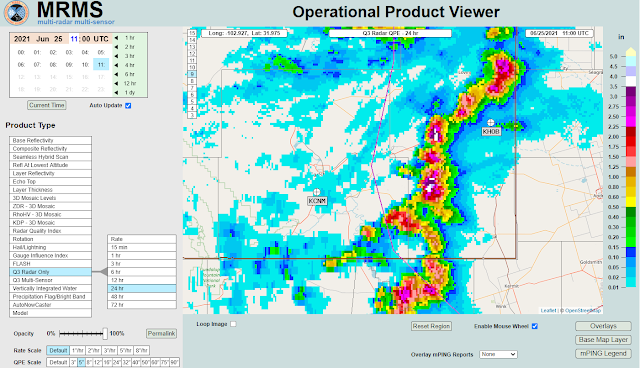Open the Base Map Layer button
This screenshot has width=640, height=368.
tap(603, 339)
